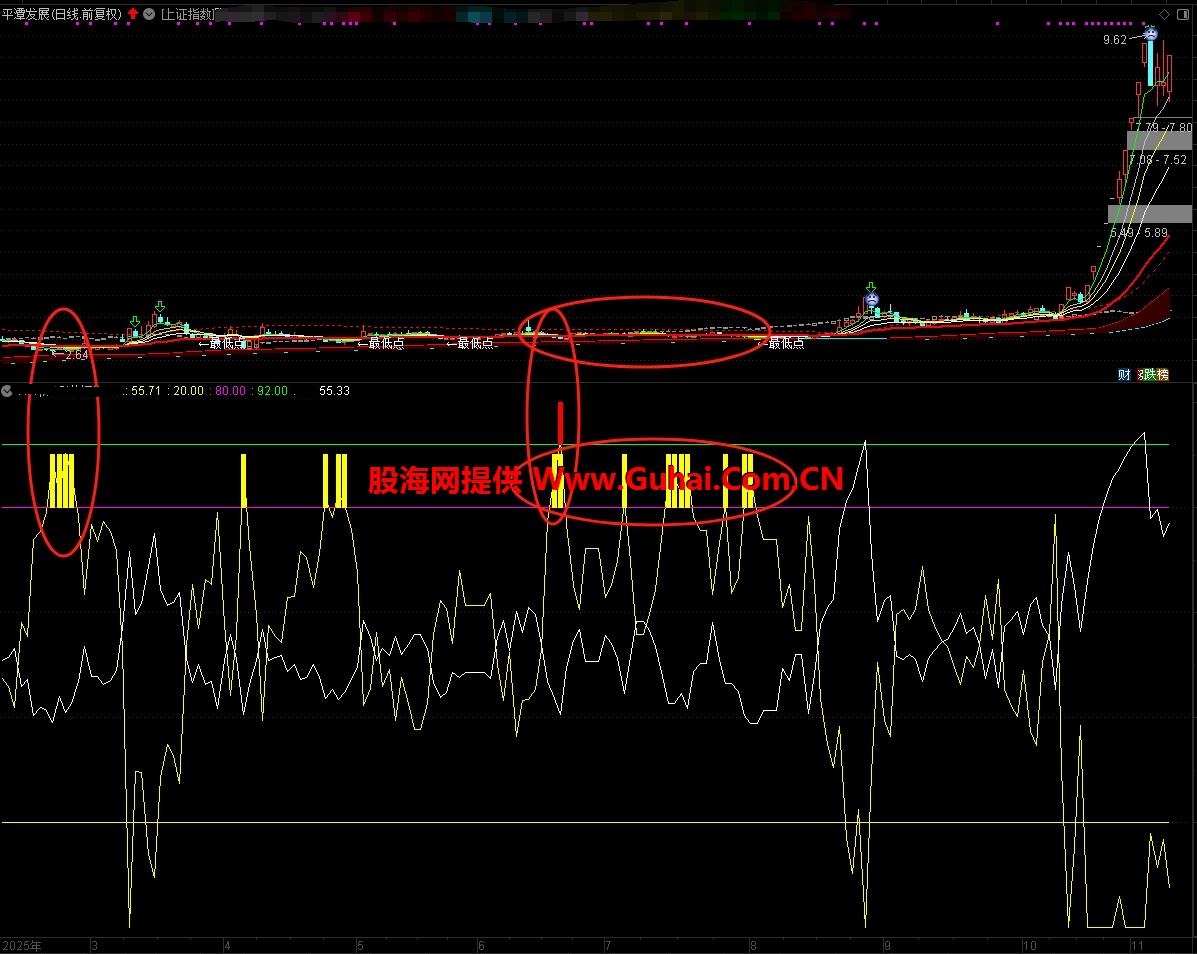Click the 5.49 - 5.89 gray gap zone
1197x954 pixels.
click(x=1149, y=214)
